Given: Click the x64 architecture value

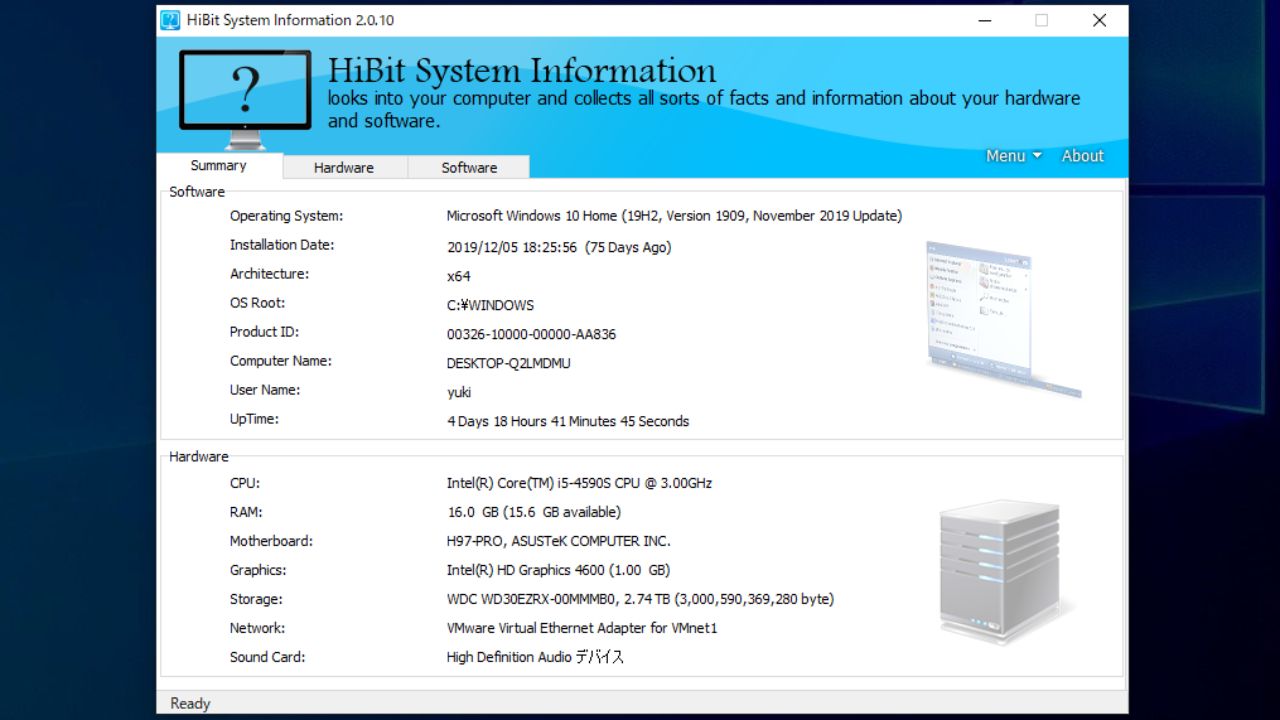Looking at the screenshot, I should [x=458, y=276].
